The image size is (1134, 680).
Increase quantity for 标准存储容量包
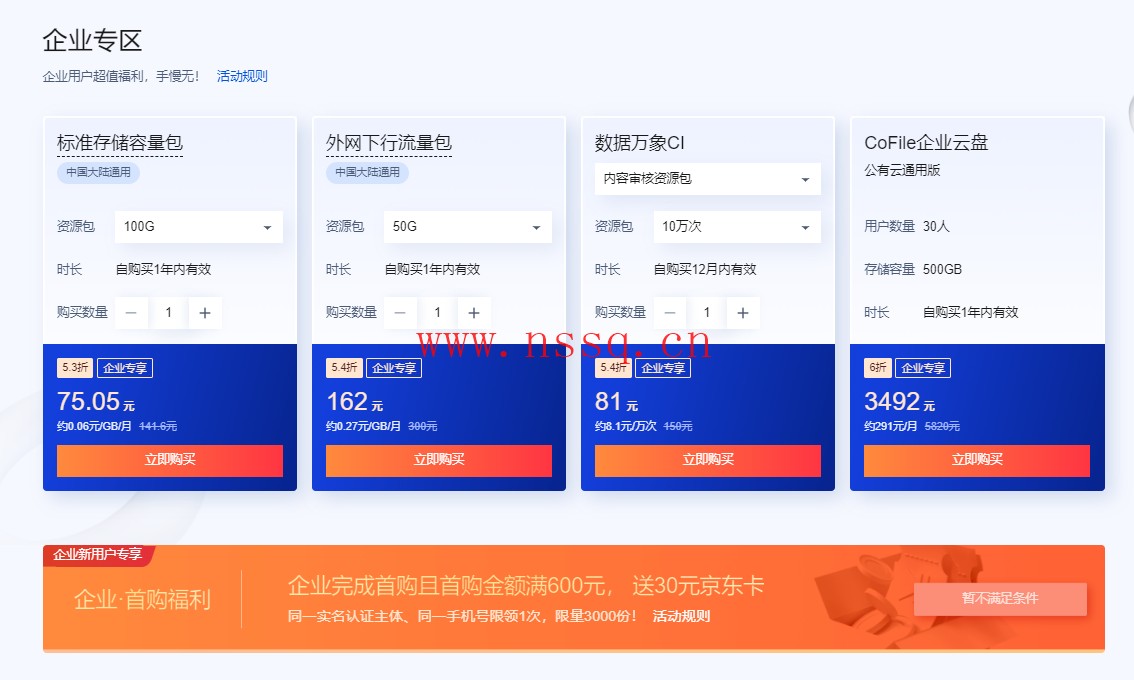(205, 313)
